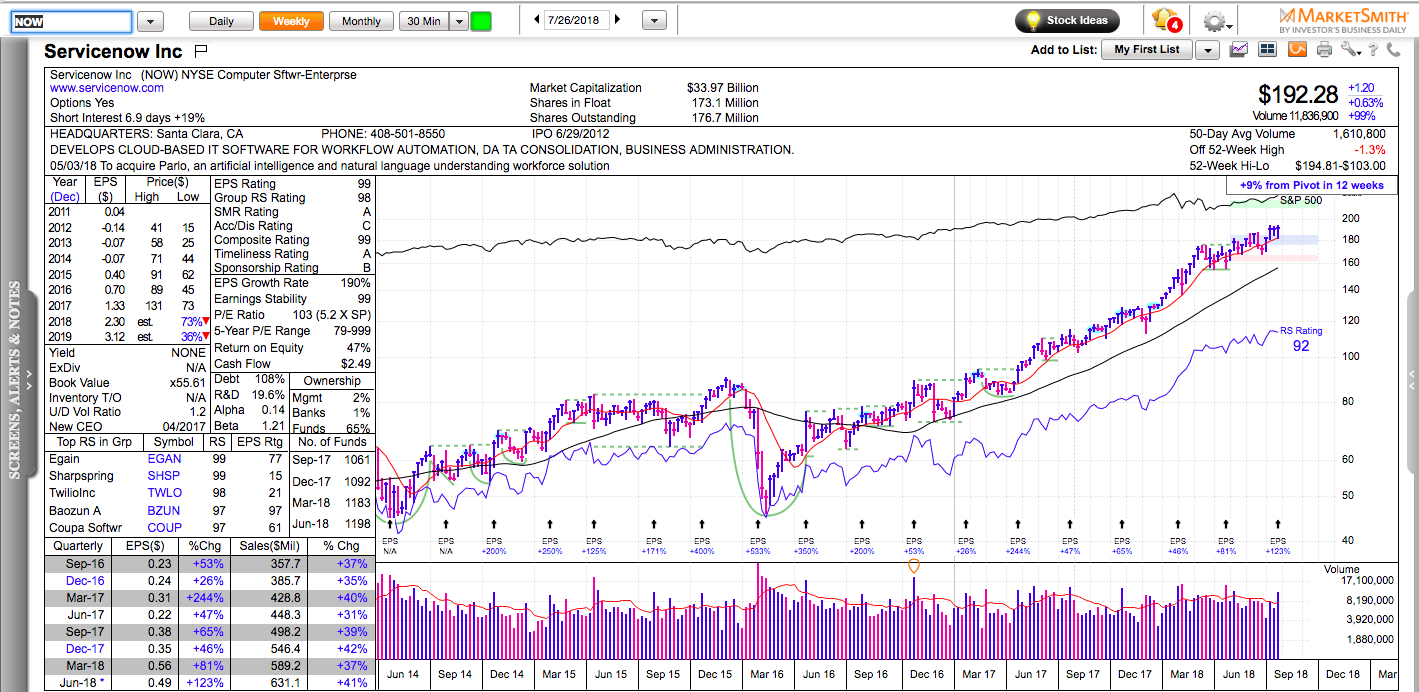Click the four-pane layout grid icon

point(1268,50)
